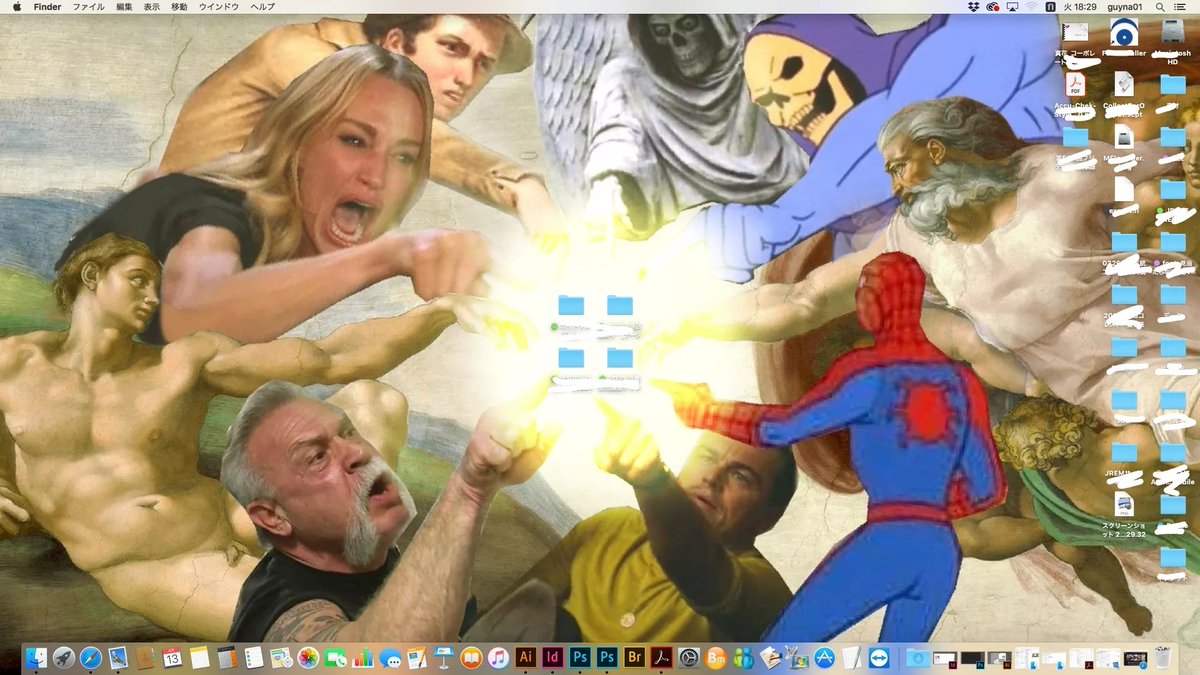Screen dimensions: 1200x675
Task: Open iTunes from the Dock
Action: coord(498,657)
